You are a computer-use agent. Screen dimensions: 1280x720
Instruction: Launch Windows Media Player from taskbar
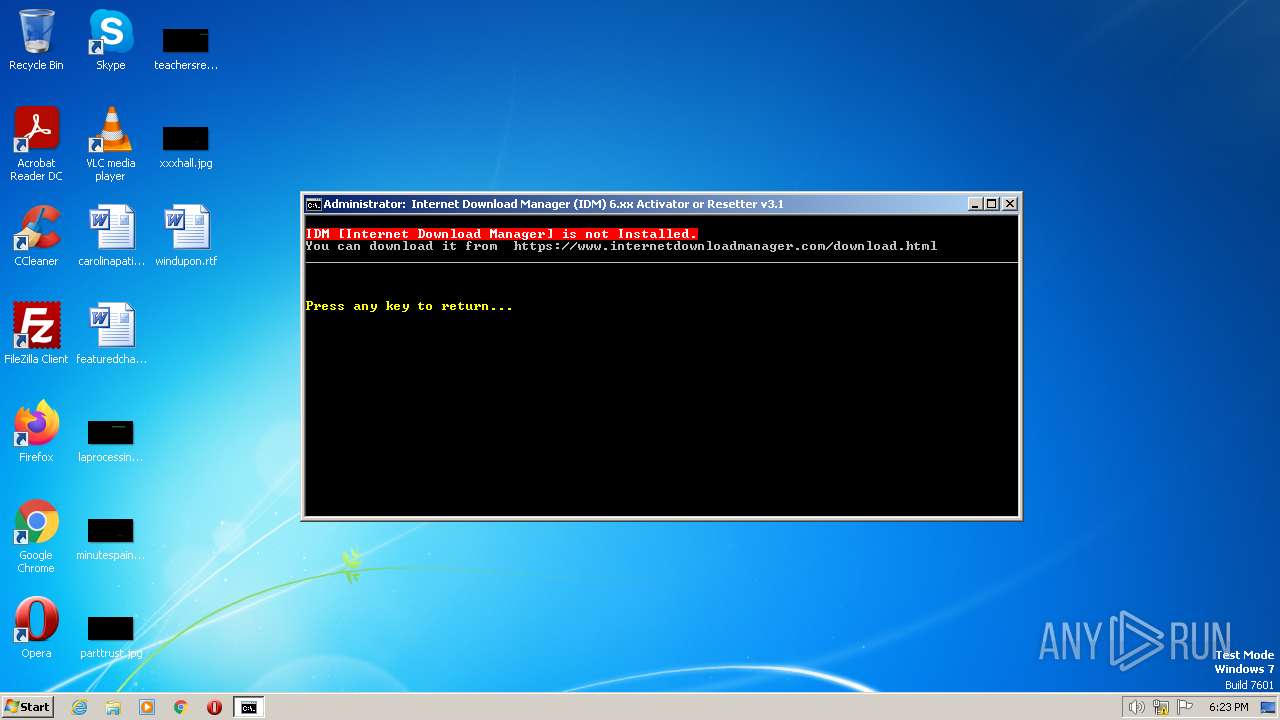(147, 707)
